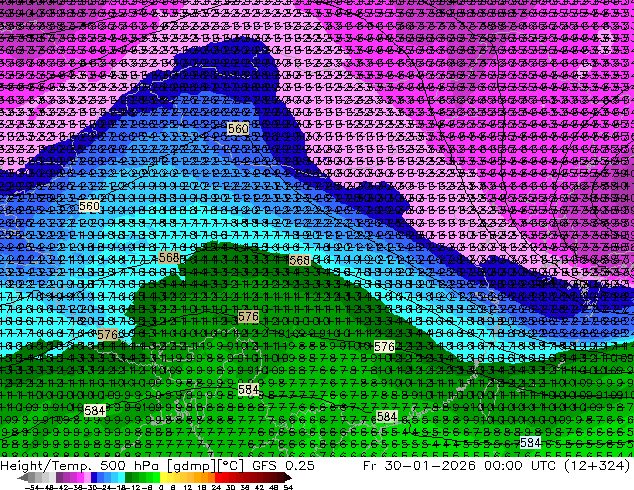
Task: Click the 'Fr' weekday abbreviation
Action: coord(370,466)
